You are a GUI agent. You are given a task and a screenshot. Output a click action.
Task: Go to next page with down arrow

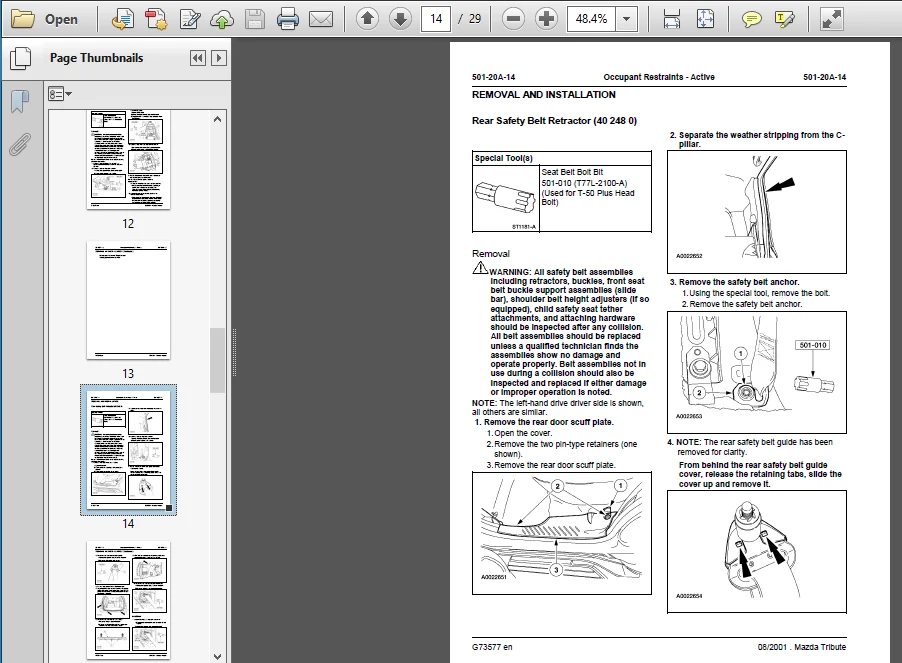click(400, 19)
